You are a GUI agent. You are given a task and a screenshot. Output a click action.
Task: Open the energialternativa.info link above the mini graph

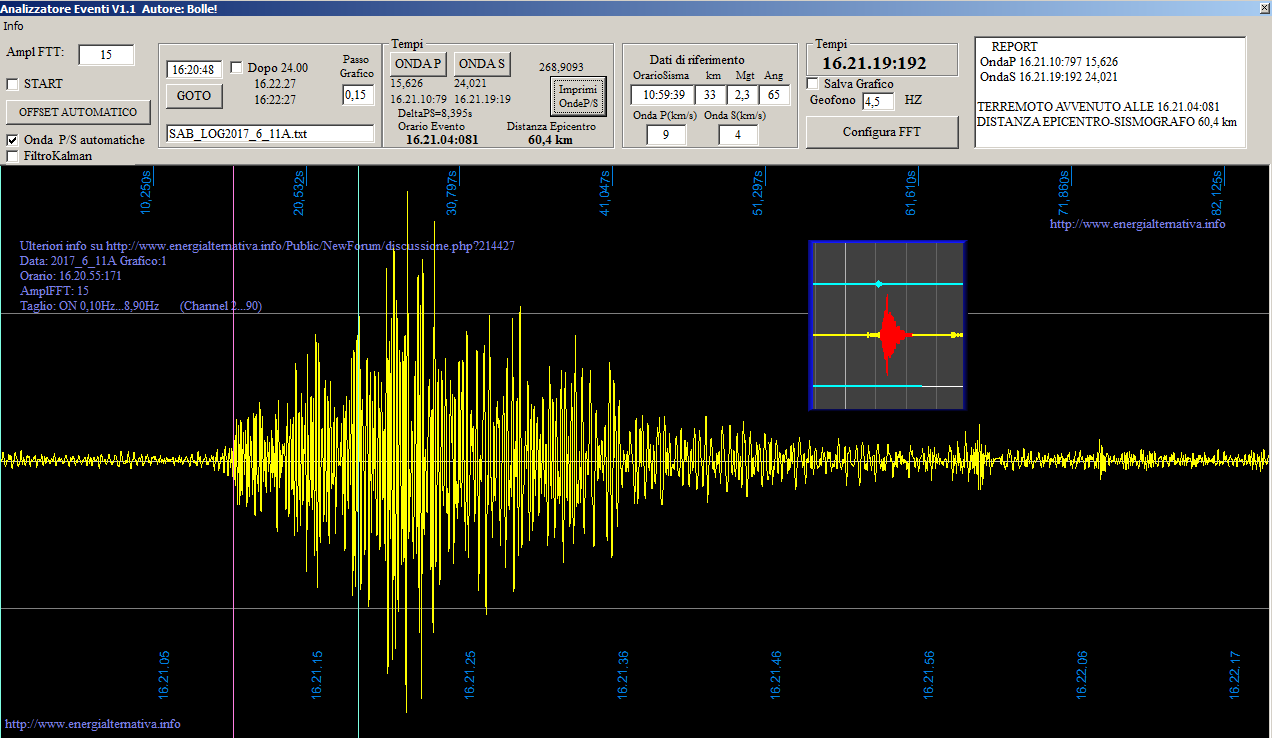click(1137, 224)
